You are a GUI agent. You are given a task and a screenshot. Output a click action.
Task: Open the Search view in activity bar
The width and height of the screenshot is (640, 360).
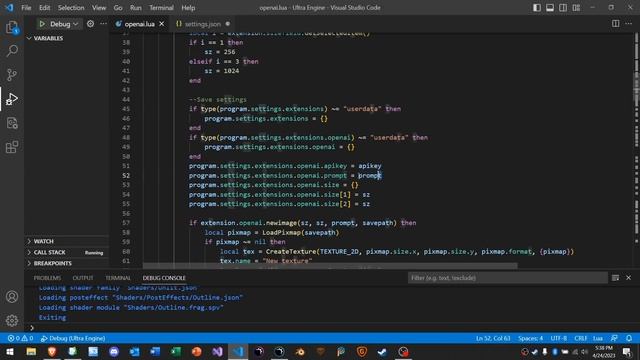[x=12, y=51]
